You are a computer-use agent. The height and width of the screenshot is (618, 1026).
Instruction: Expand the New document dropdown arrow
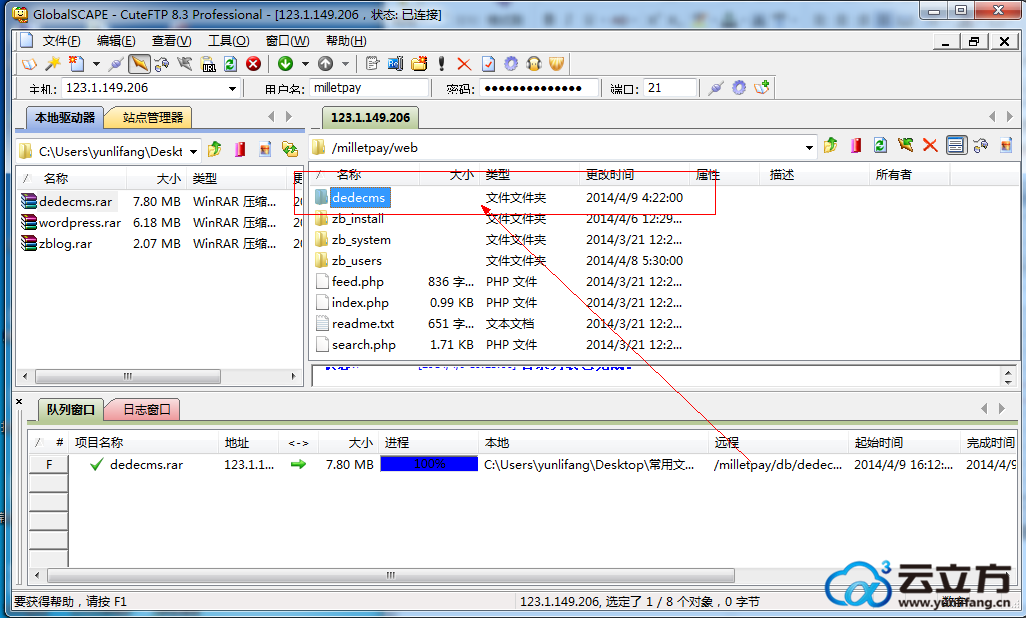[96, 64]
